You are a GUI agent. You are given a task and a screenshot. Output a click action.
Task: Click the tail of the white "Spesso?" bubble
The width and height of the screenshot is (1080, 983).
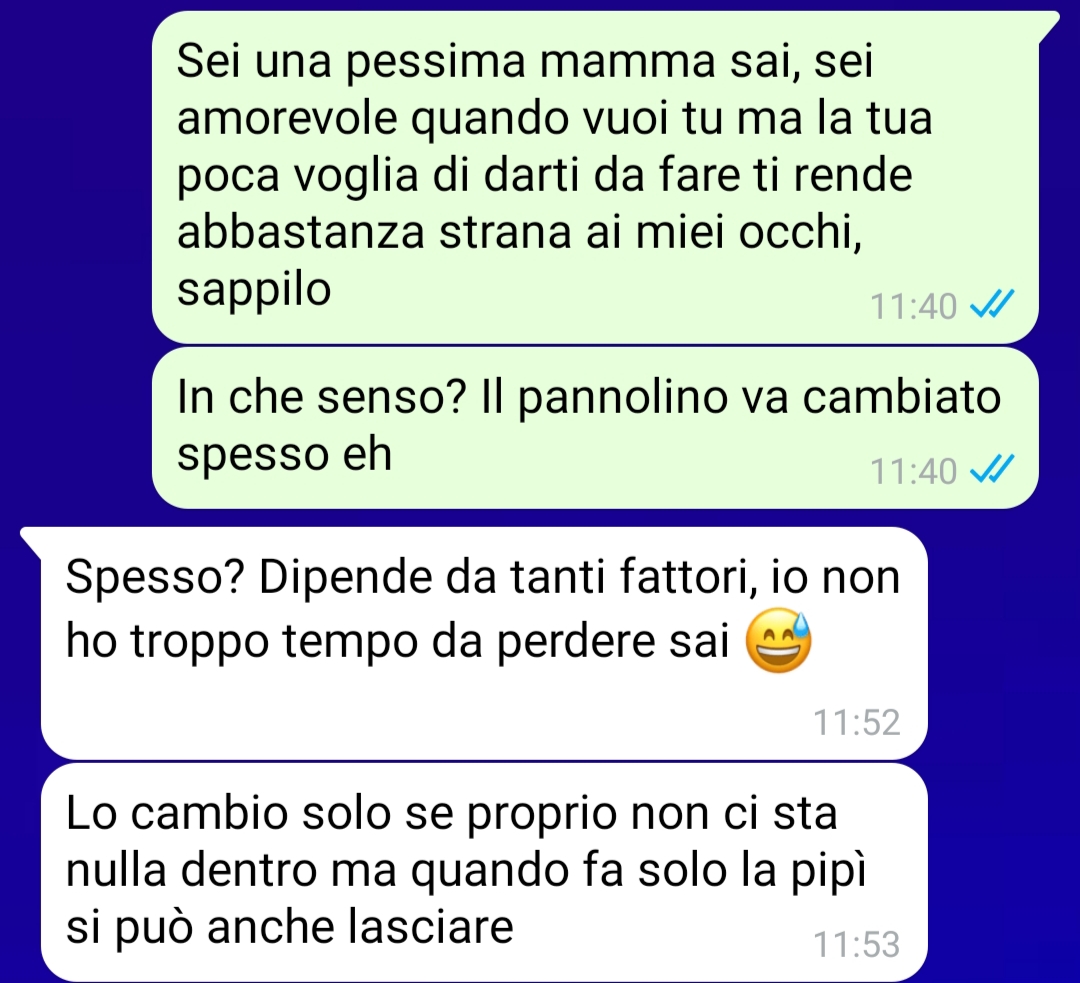coord(32,541)
